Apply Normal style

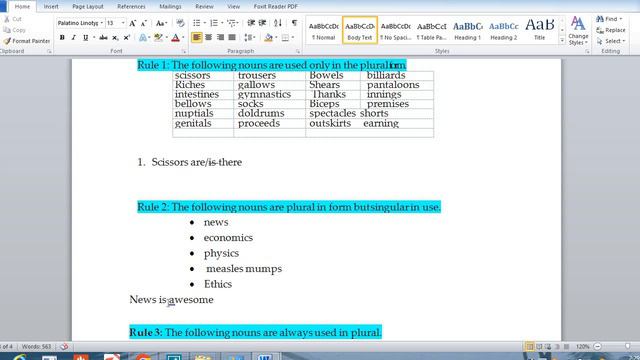[324, 30]
